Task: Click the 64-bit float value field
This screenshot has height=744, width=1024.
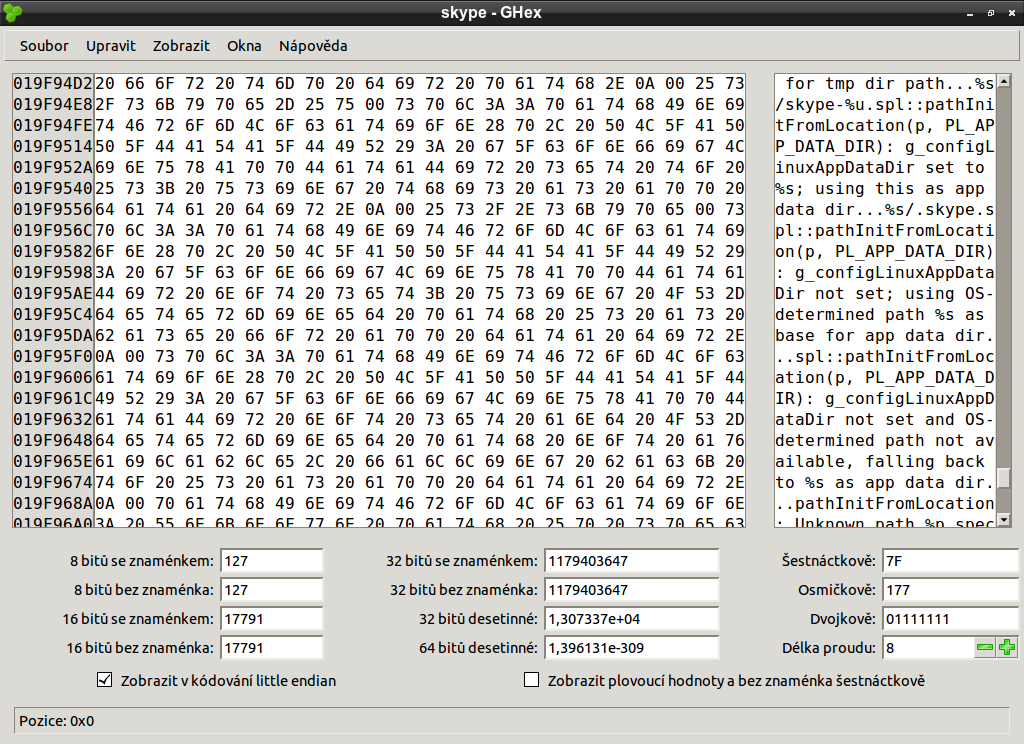Action: click(x=632, y=648)
